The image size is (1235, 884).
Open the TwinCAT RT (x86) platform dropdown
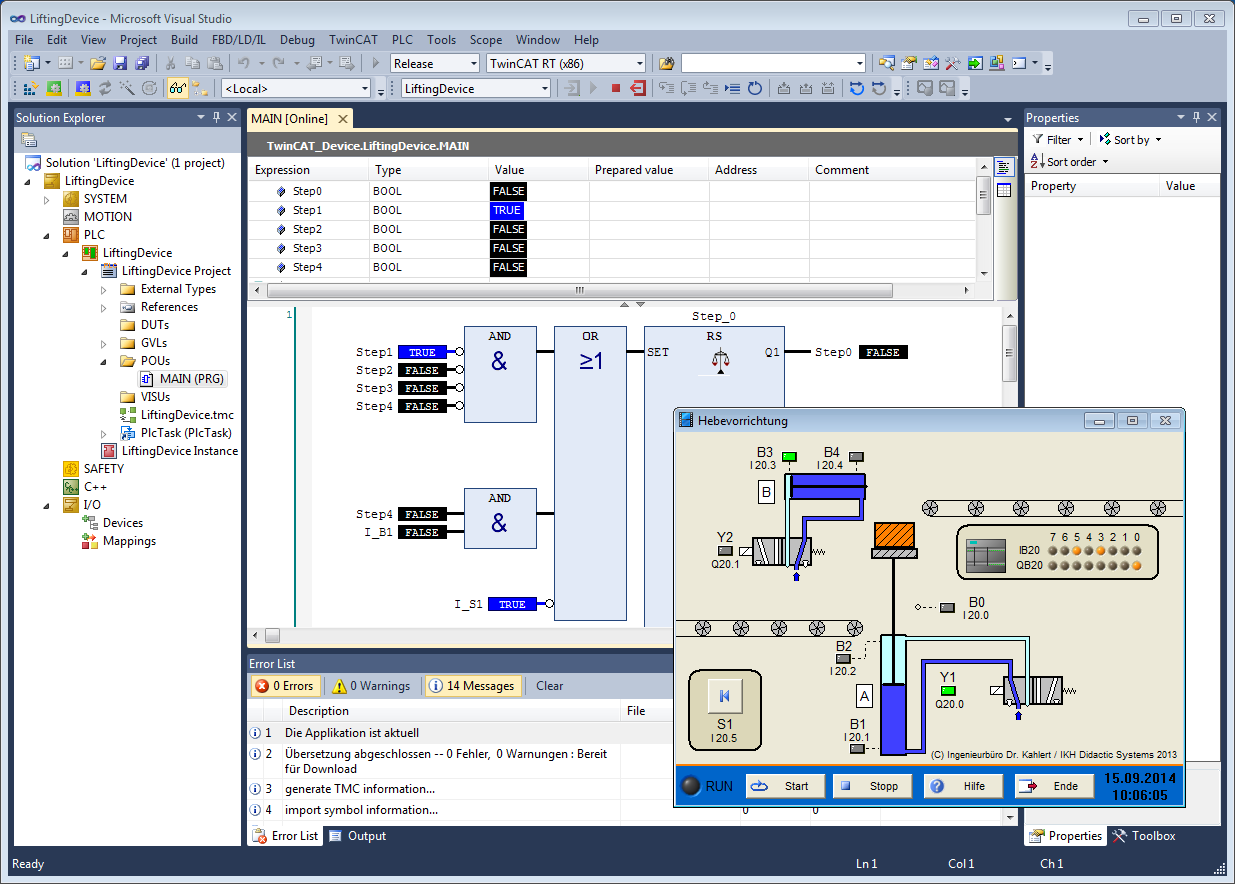pyautogui.click(x=639, y=63)
